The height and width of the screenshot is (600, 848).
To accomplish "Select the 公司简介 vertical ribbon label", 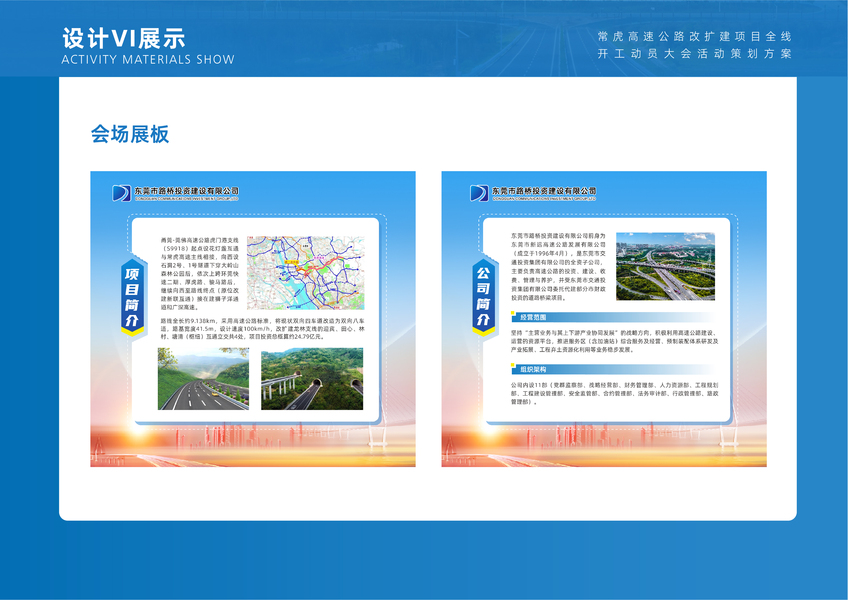I will click(483, 296).
